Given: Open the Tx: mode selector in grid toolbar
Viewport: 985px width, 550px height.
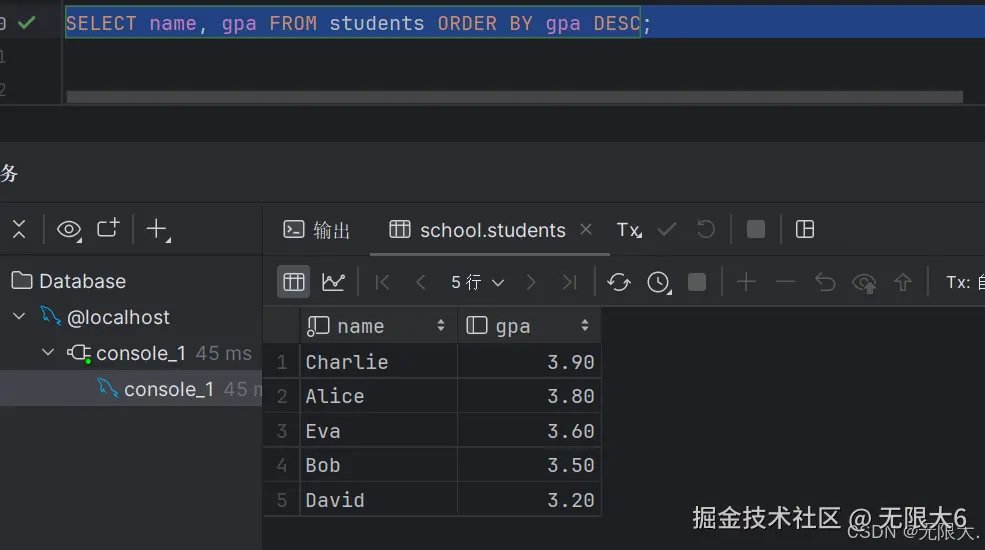Looking at the screenshot, I should (x=964, y=283).
